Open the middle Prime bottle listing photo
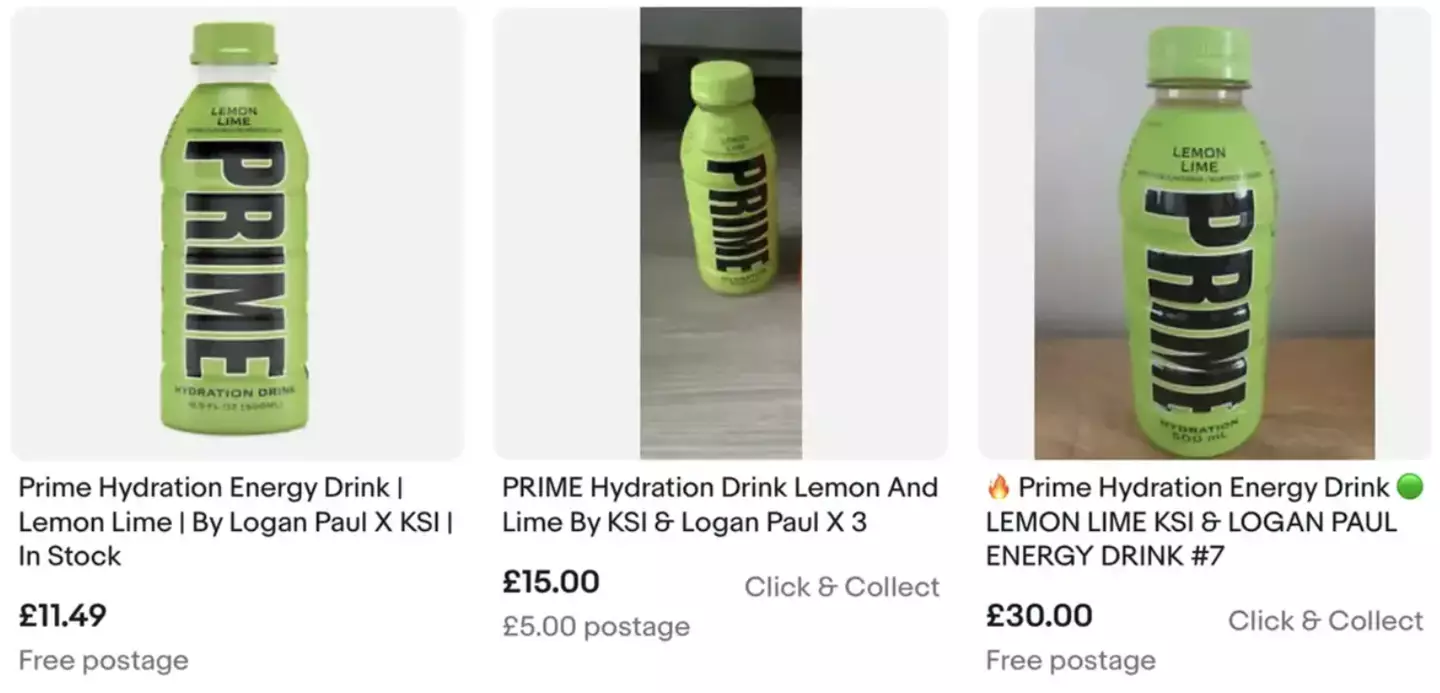 (721, 233)
